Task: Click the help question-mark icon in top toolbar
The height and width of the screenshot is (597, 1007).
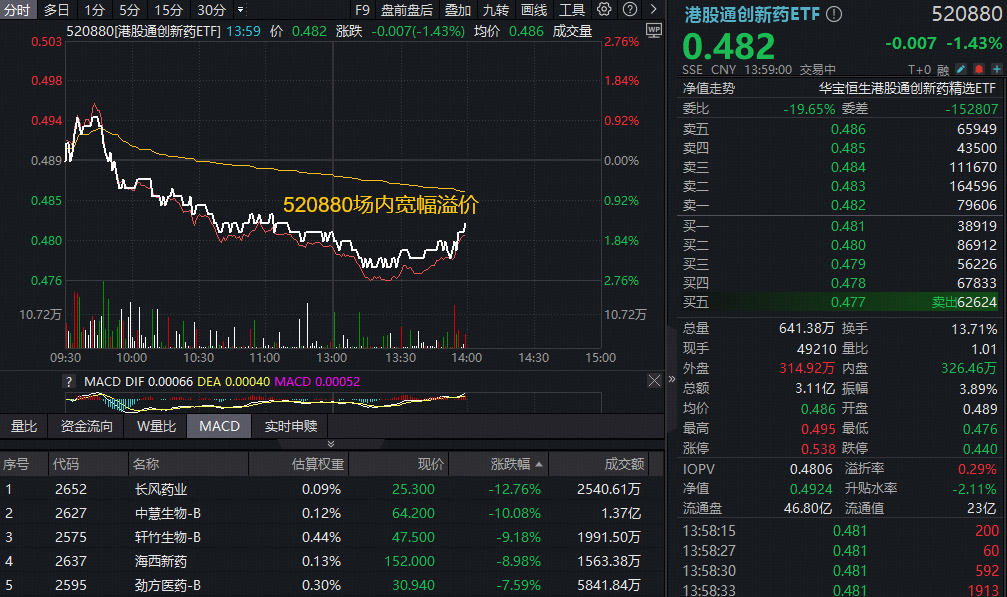Action: click(x=629, y=9)
